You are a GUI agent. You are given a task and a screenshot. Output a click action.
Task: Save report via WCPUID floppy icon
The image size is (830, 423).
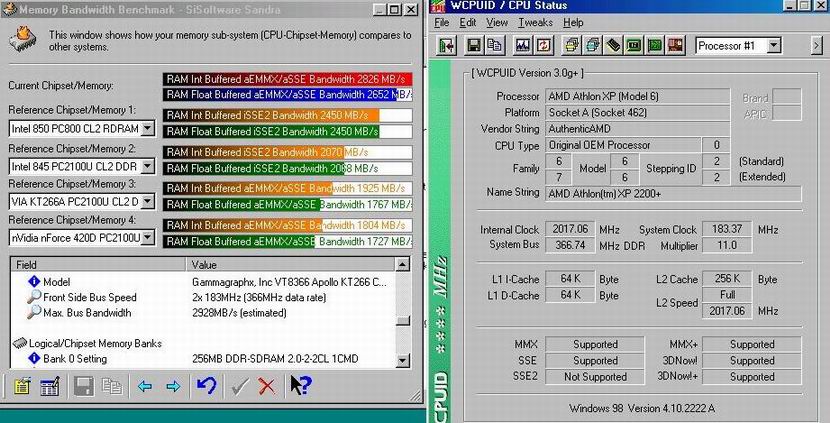[x=473, y=46]
